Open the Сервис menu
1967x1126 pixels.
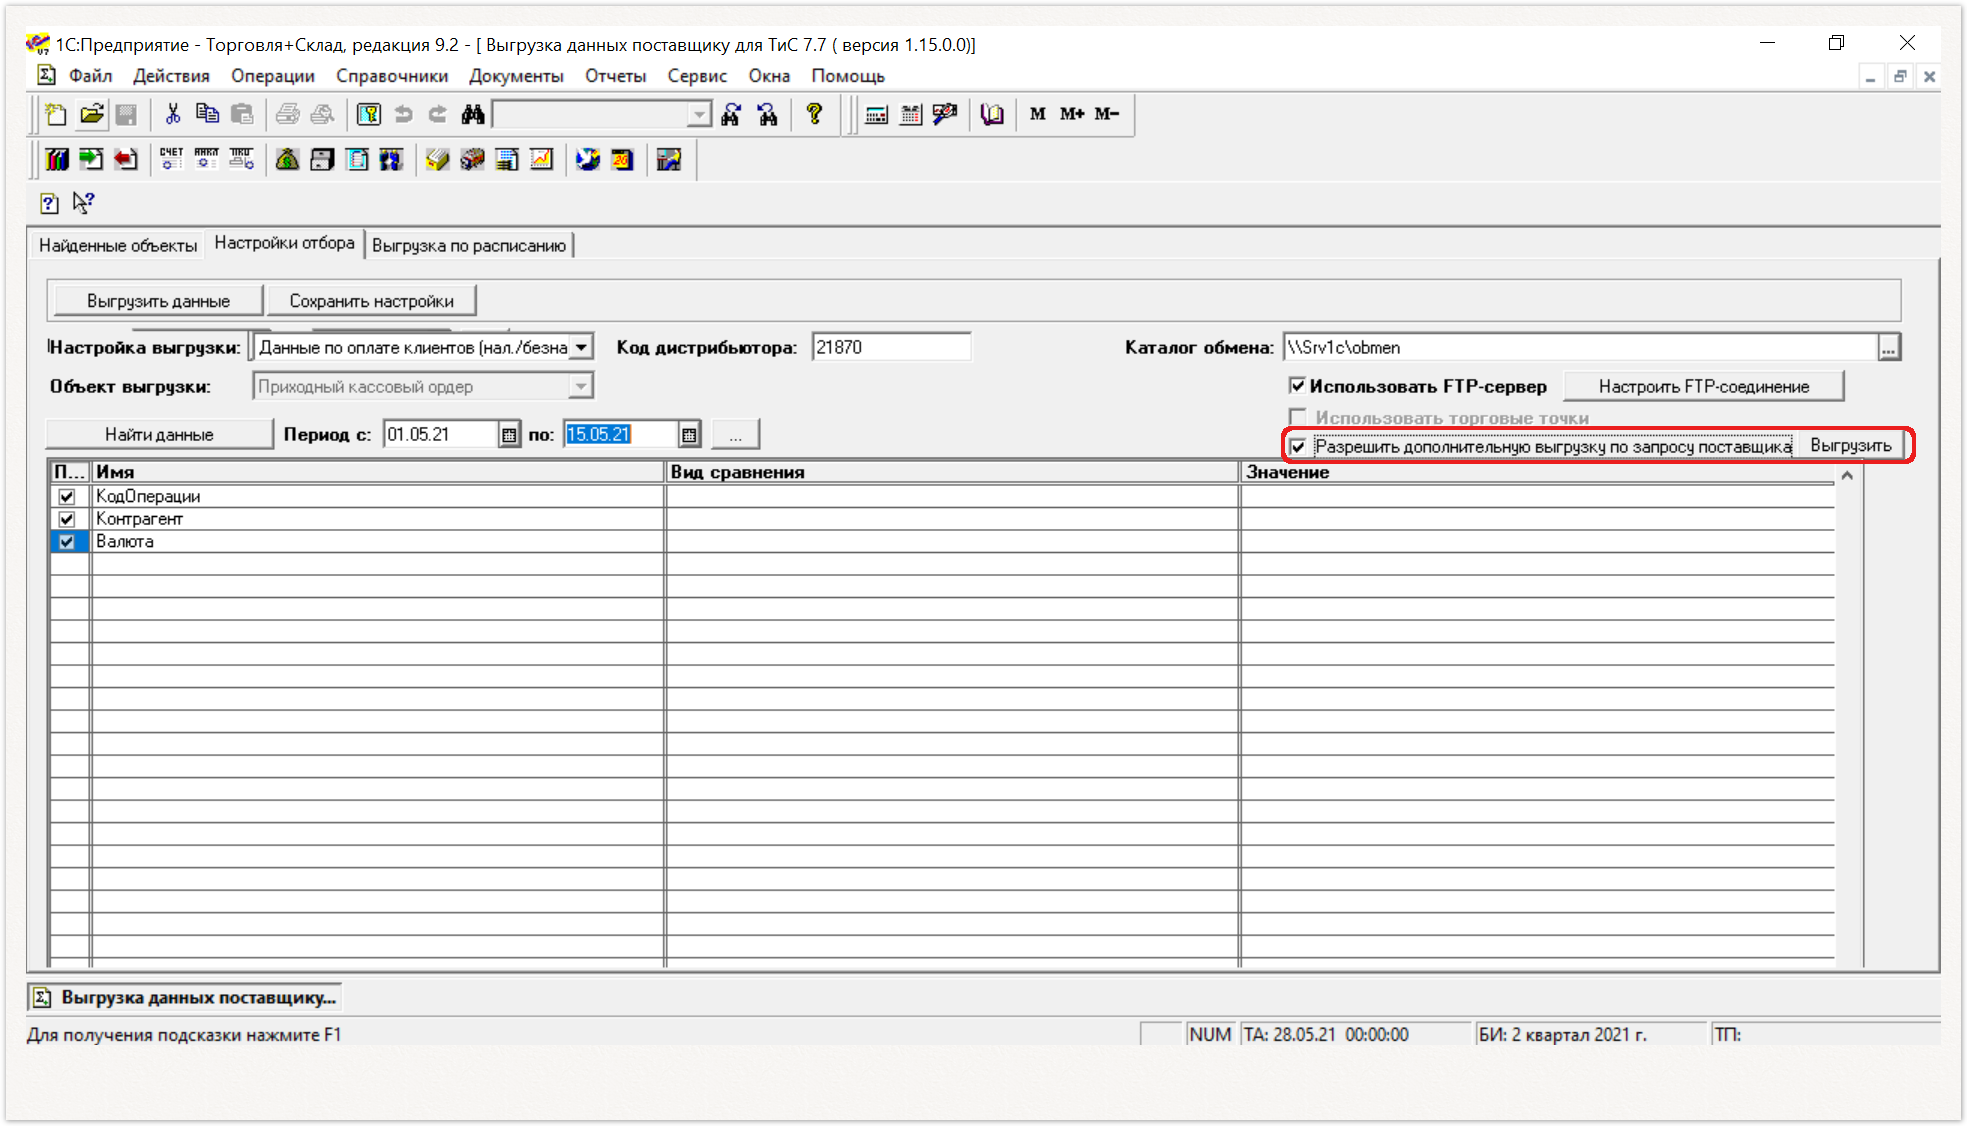click(x=697, y=76)
